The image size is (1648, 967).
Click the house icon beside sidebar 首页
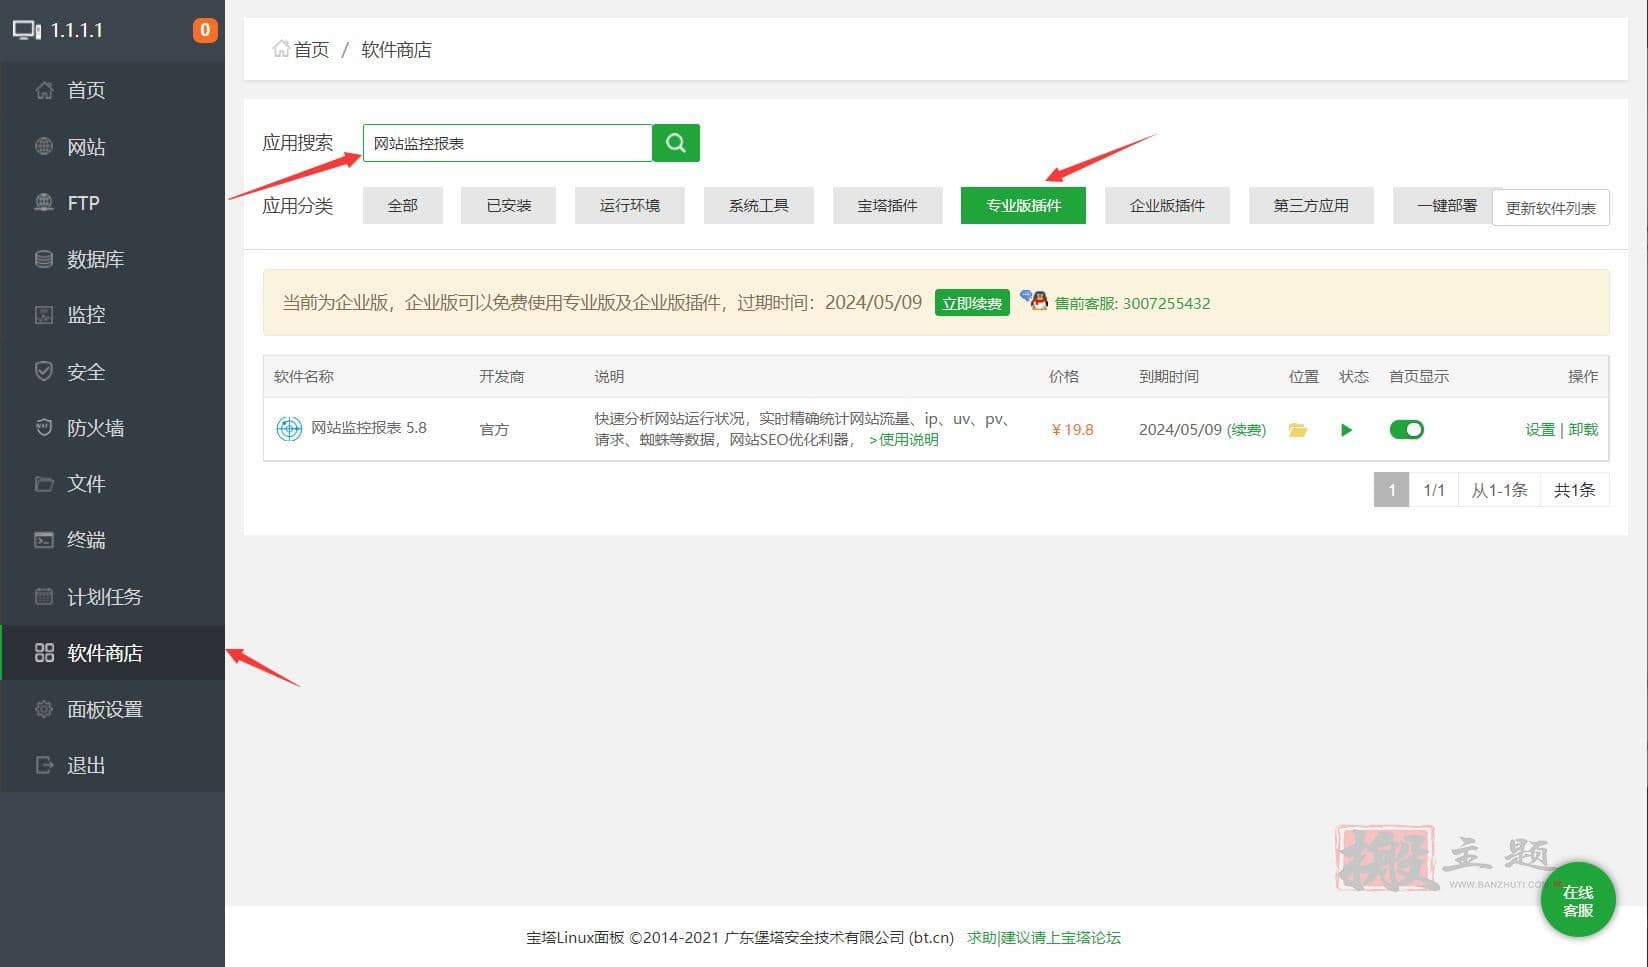pos(44,90)
